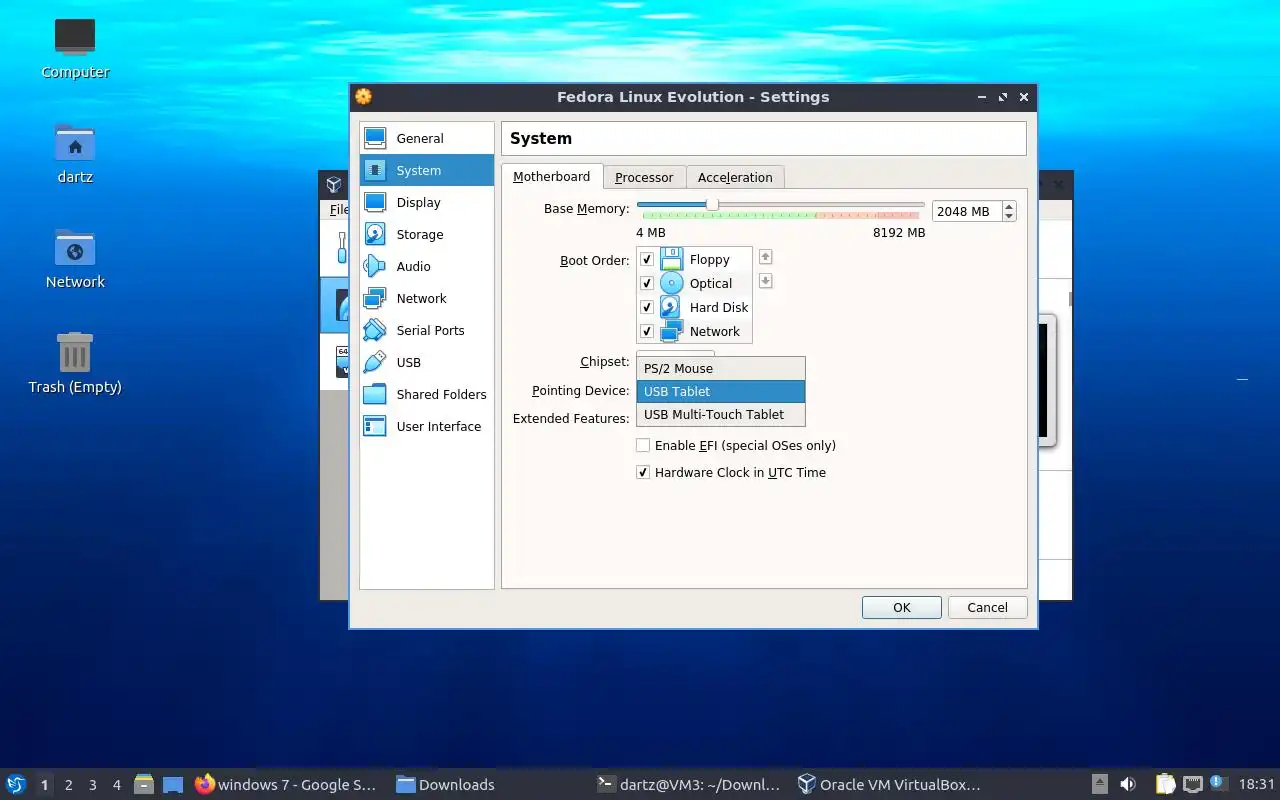Select the System category in sidebar
Image resolution: width=1280 pixels, height=800 pixels.
(427, 170)
